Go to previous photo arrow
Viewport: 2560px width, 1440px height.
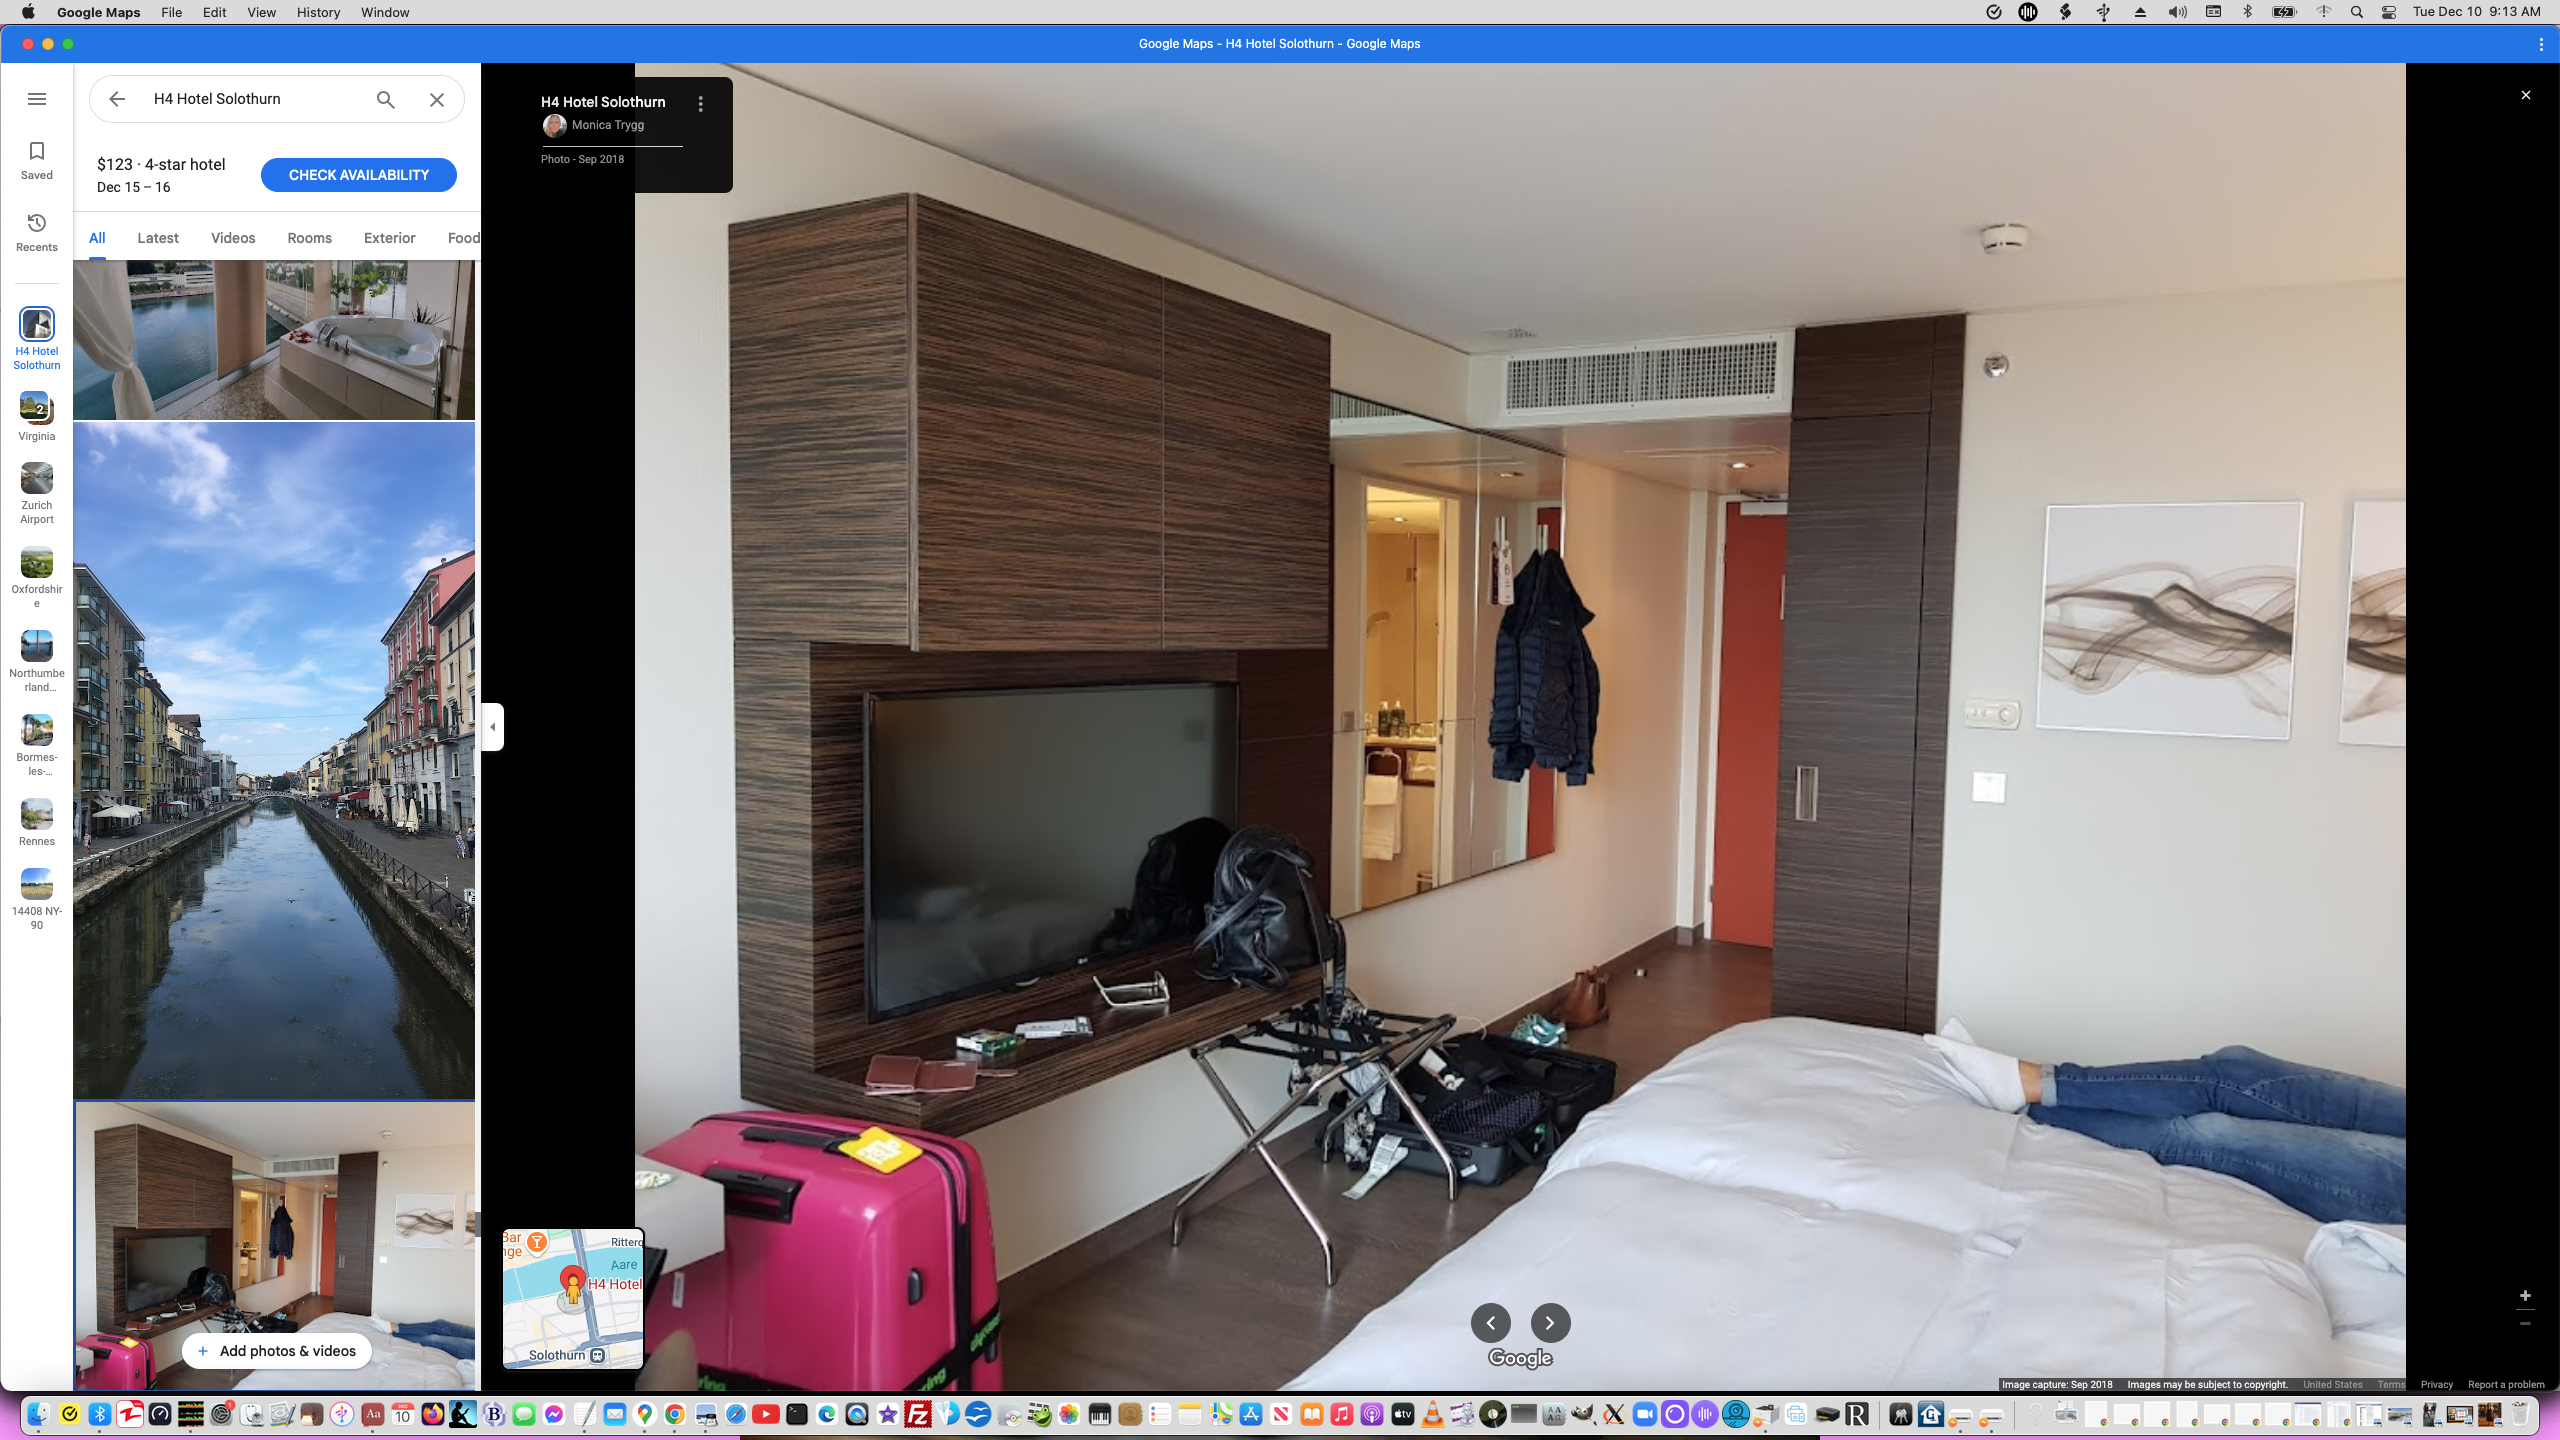[1490, 1323]
